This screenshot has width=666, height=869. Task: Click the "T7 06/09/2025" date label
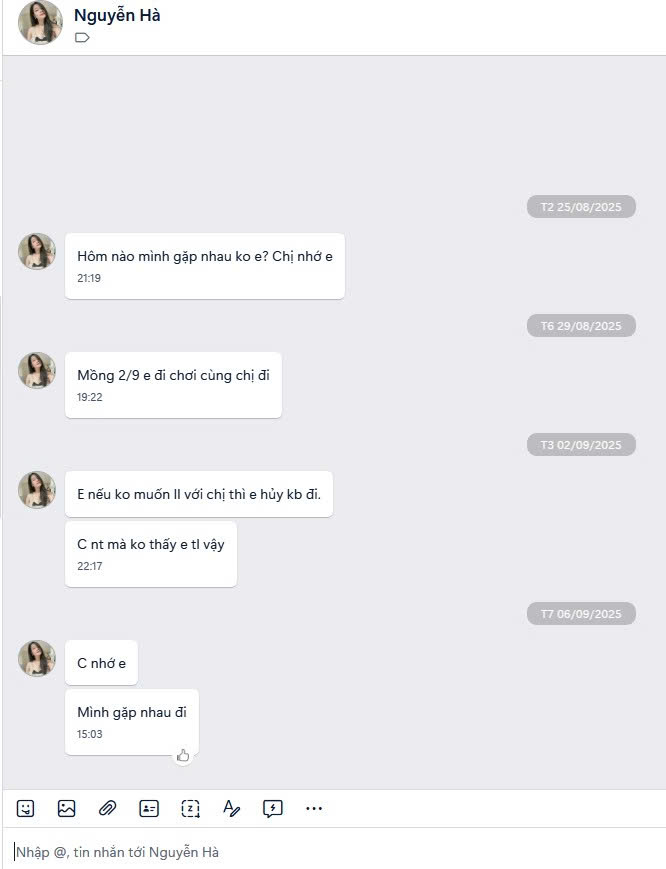click(x=581, y=614)
